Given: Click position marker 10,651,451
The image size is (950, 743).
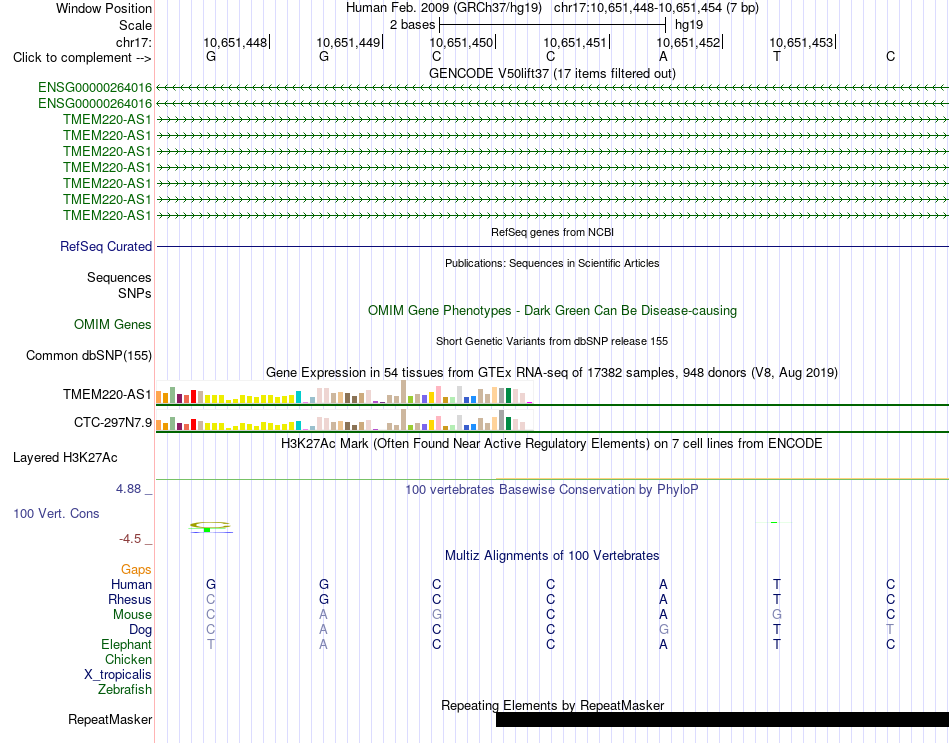Looking at the screenshot, I should (x=575, y=42).
